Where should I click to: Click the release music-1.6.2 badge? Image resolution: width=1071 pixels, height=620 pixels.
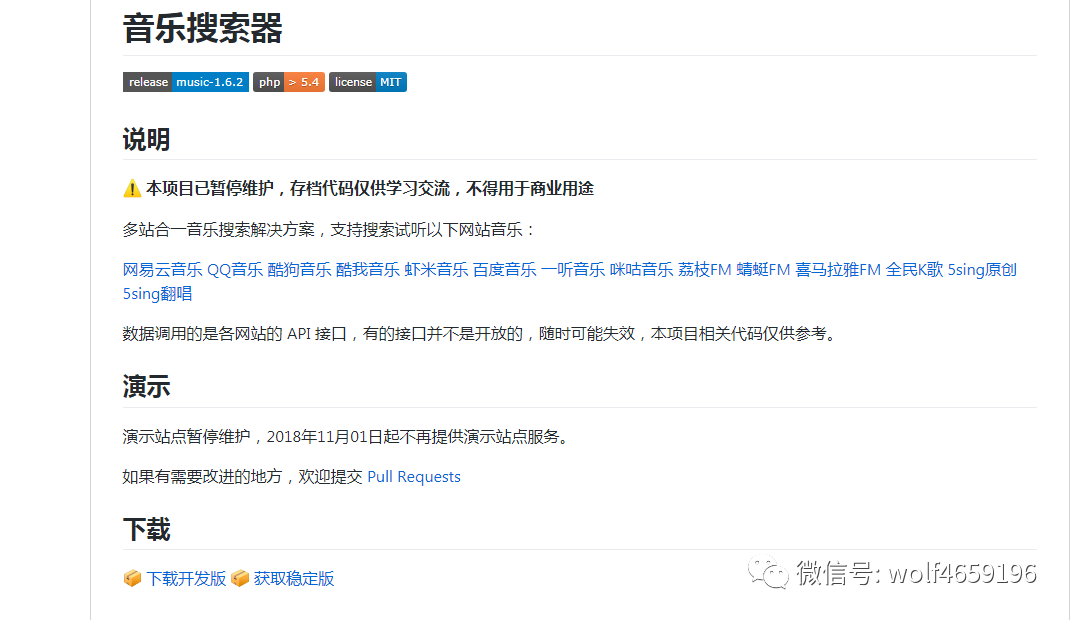point(186,82)
